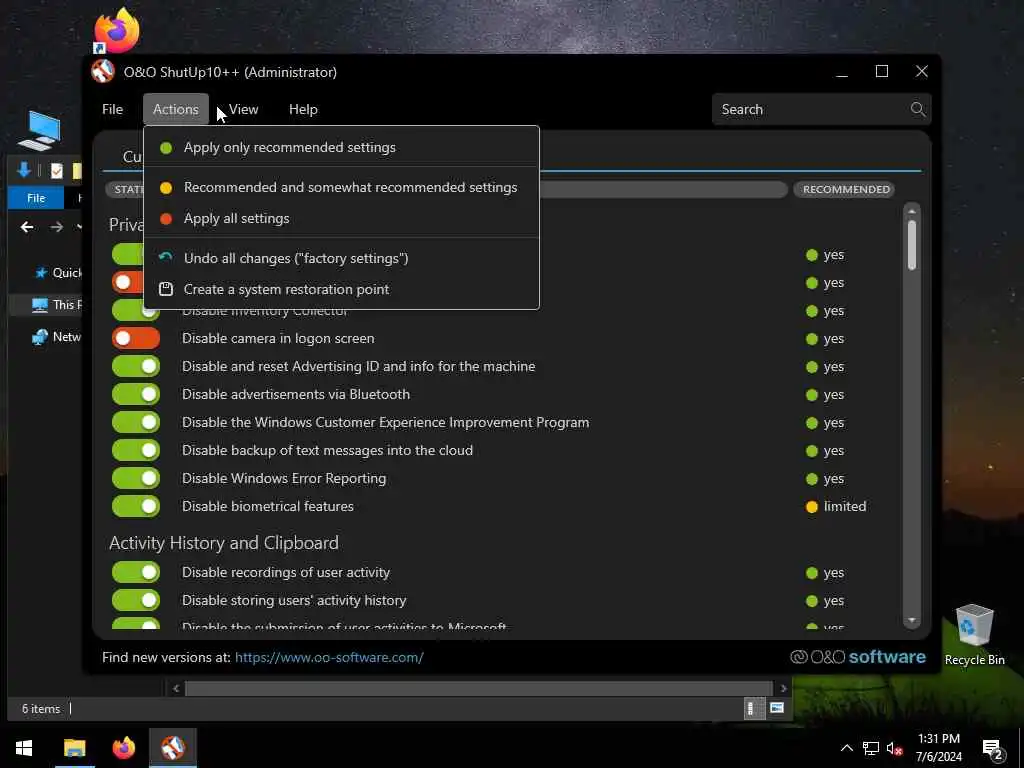Click green icon for Apply only recommended
The width and height of the screenshot is (1024, 768).
[166, 148]
